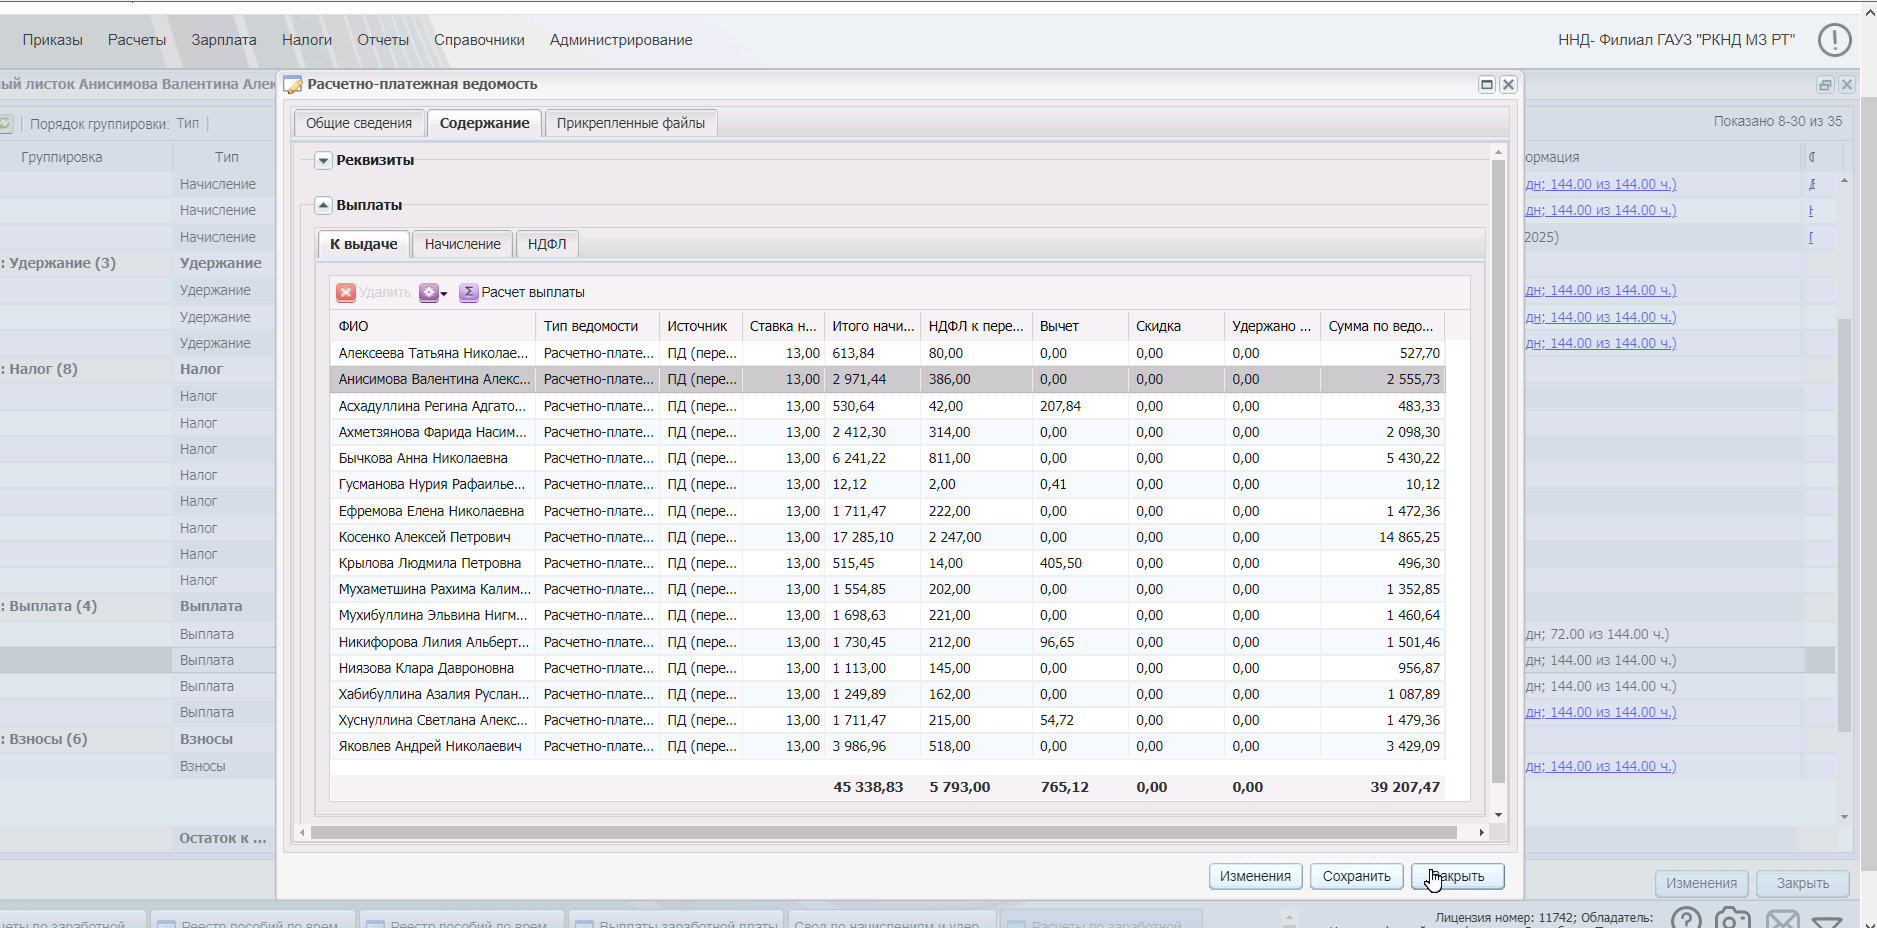Click the Изменения button in the dialog
Screen dimensions: 1877x928
coord(1255,876)
